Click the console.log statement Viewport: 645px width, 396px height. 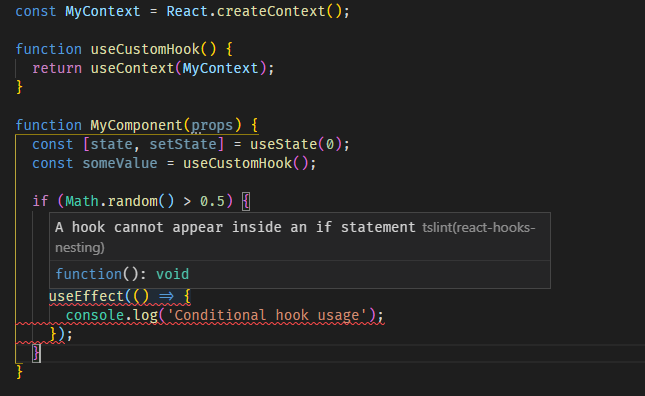225,315
